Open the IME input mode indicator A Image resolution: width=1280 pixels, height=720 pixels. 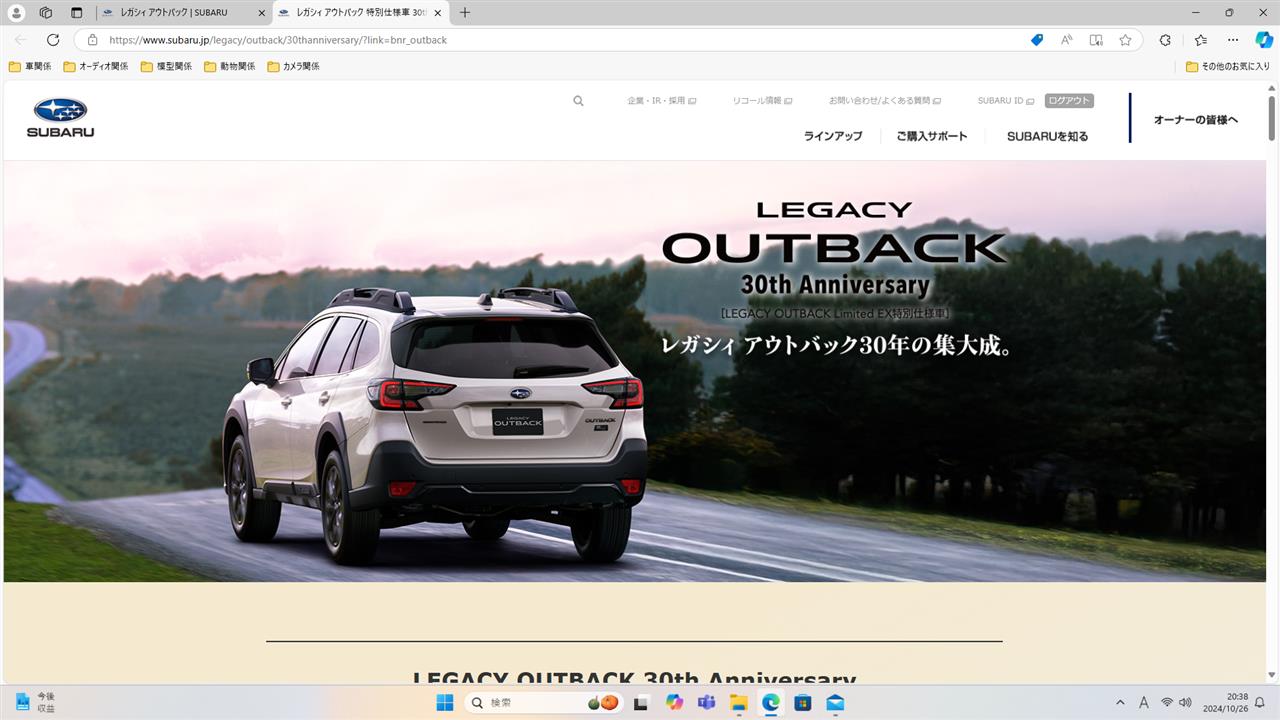pos(1144,703)
